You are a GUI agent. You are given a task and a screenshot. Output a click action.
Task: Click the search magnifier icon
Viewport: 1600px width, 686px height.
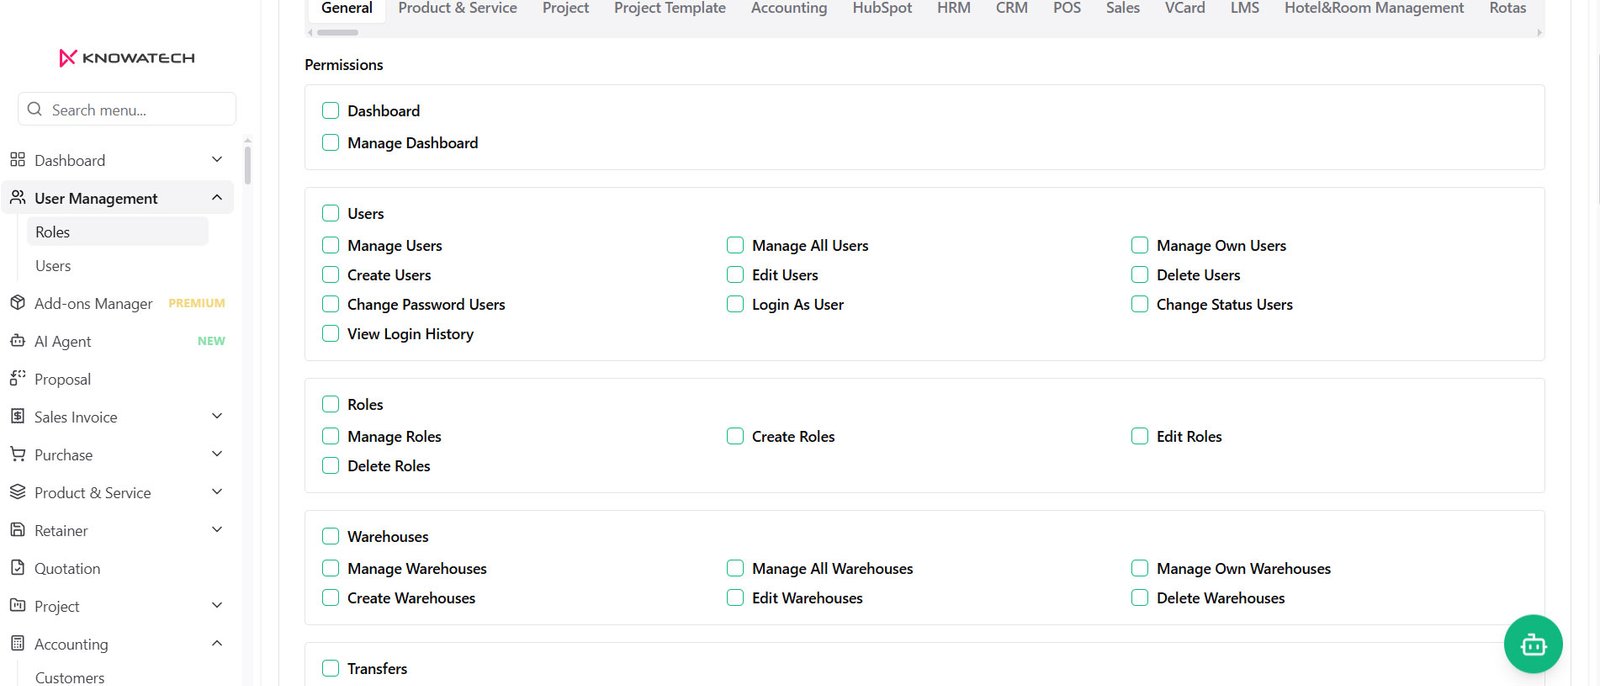tap(35, 109)
